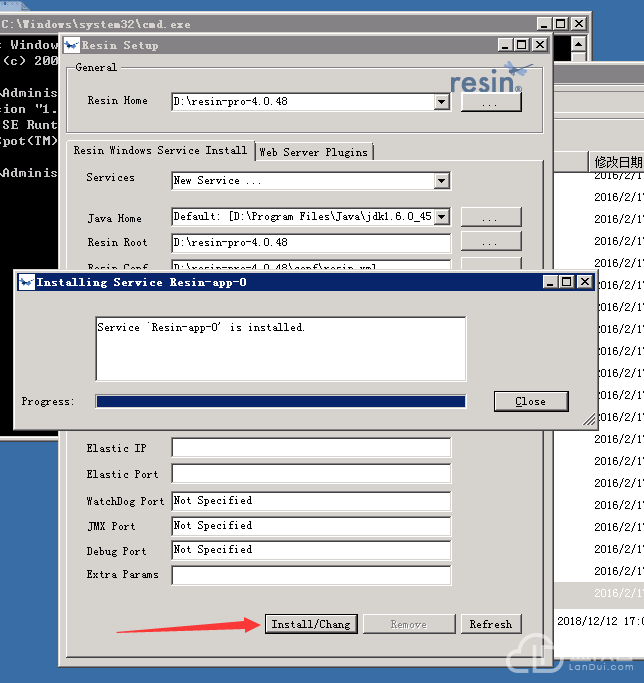Click the 'Service Resin-app-0 is installed' message box
Viewport: 644px width, 683px height.
281,349
